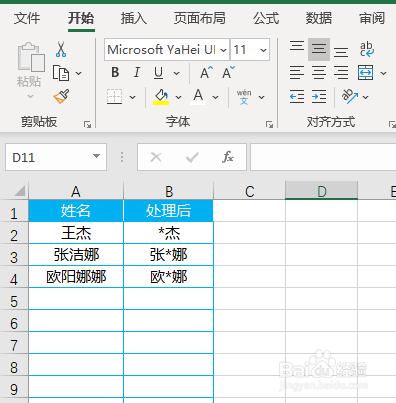Align text right

[x=341, y=72]
